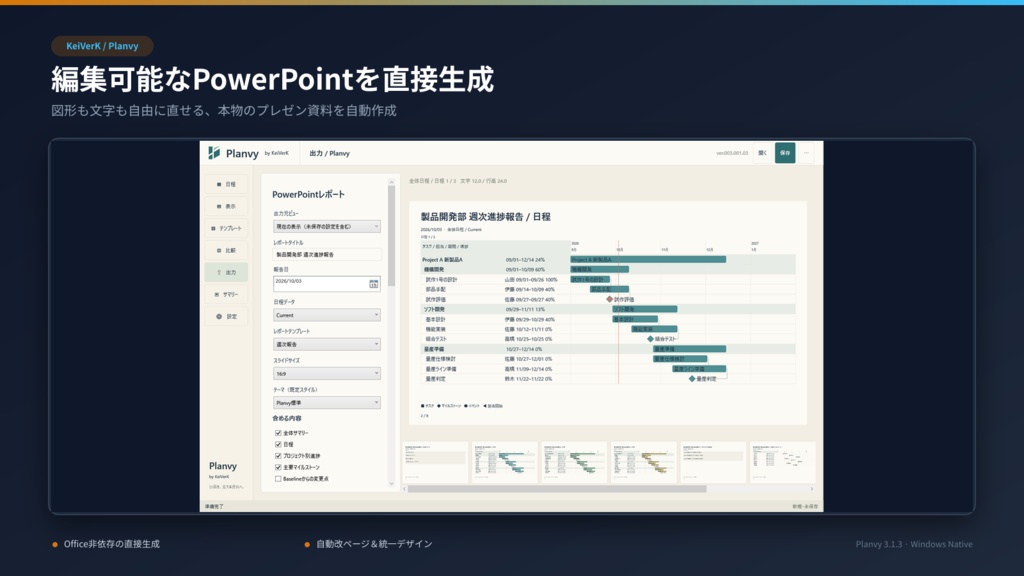Click the 出力 / Planvy breadcrumb
This screenshot has width=1024, height=576.
(x=329, y=153)
